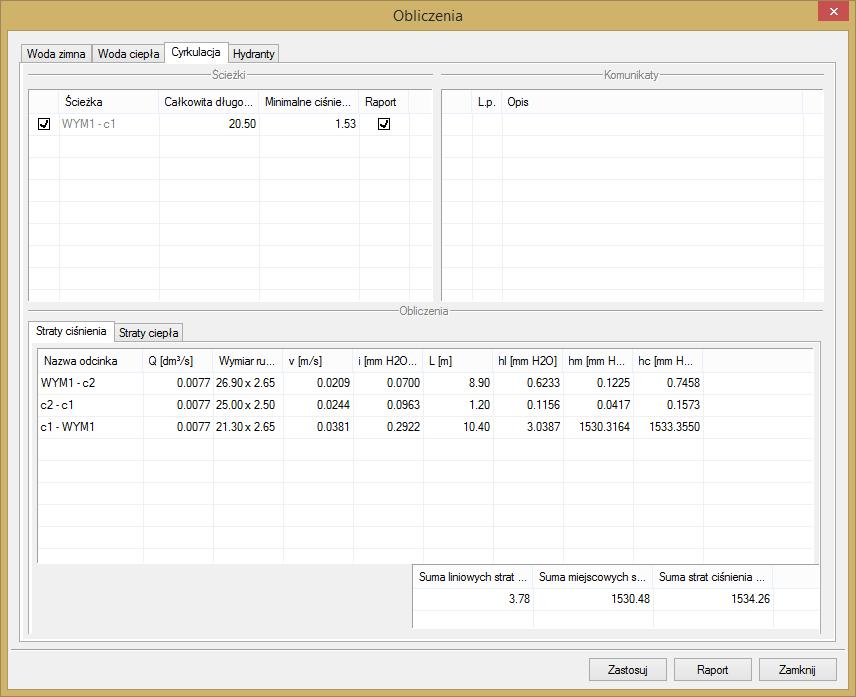The width and height of the screenshot is (856, 697).
Task: Switch to the Woda zimna tab
Action: tap(56, 53)
